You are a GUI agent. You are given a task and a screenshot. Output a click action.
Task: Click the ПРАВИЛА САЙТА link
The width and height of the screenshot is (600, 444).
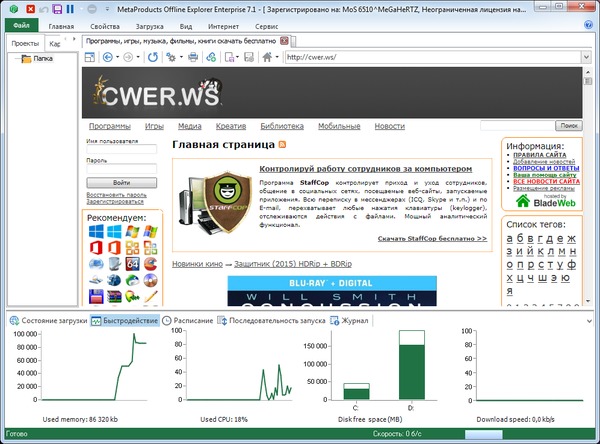click(x=540, y=155)
